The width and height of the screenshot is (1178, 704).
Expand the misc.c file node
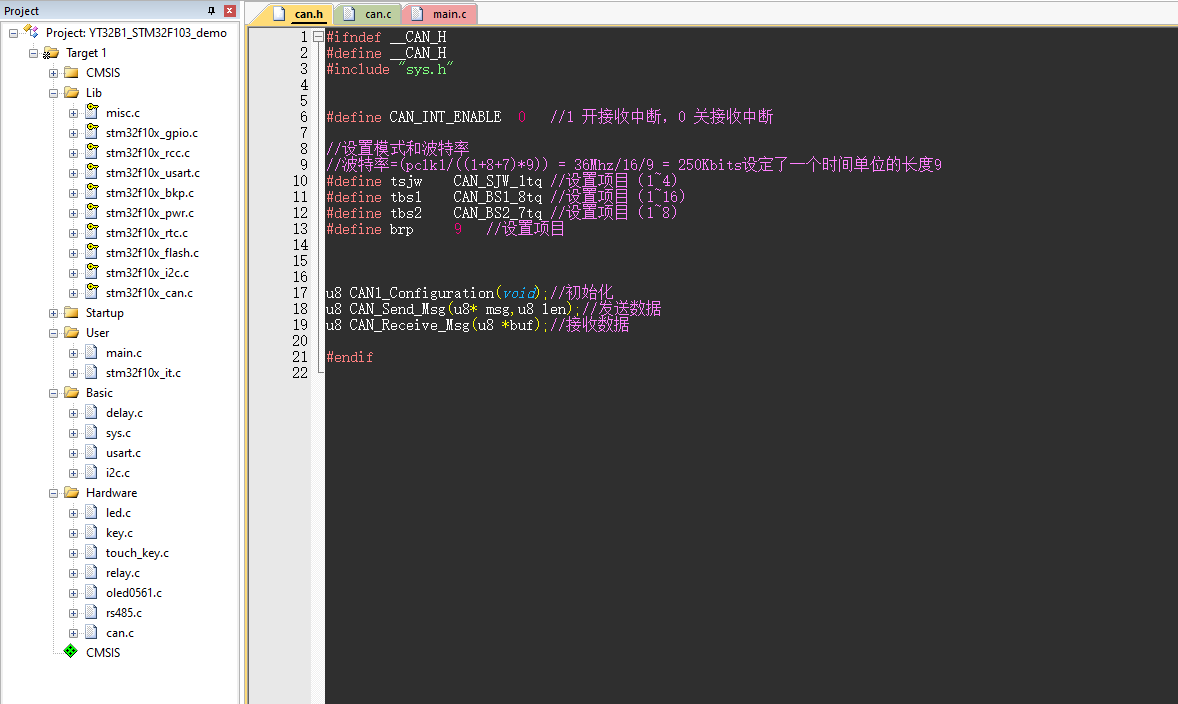click(74, 113)
